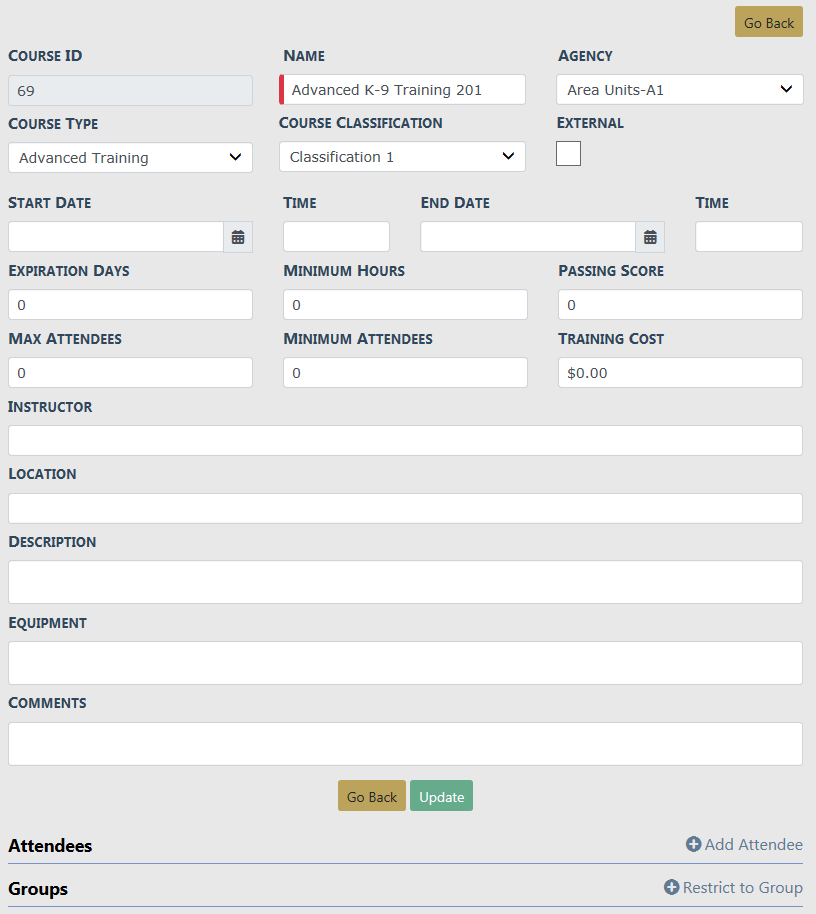816x914 pixels.
Task: Click the Instructor input field
Action: [405, 441]
